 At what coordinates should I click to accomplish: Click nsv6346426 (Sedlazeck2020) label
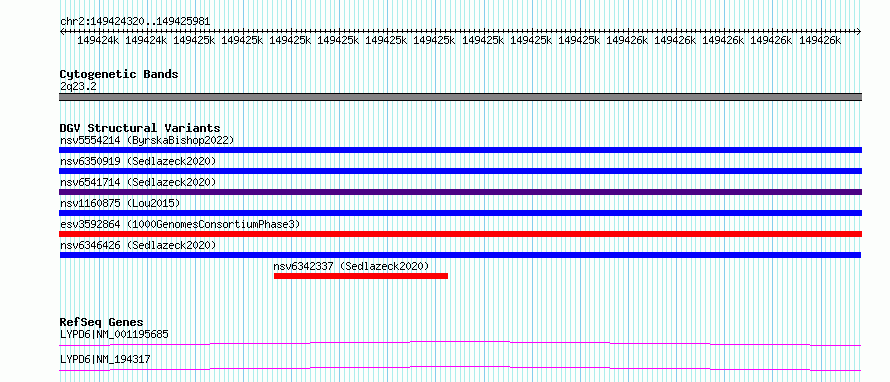click(x=138, y=245)
